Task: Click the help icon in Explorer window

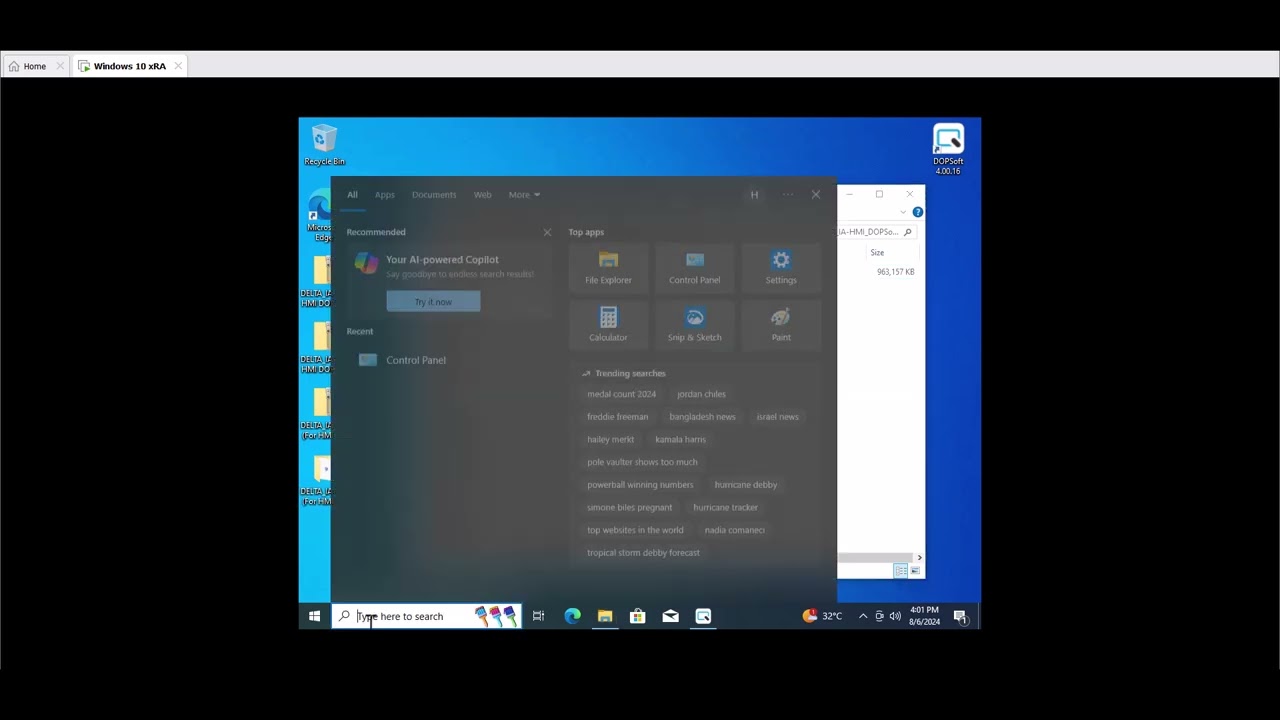Action: tap(917, 212)
